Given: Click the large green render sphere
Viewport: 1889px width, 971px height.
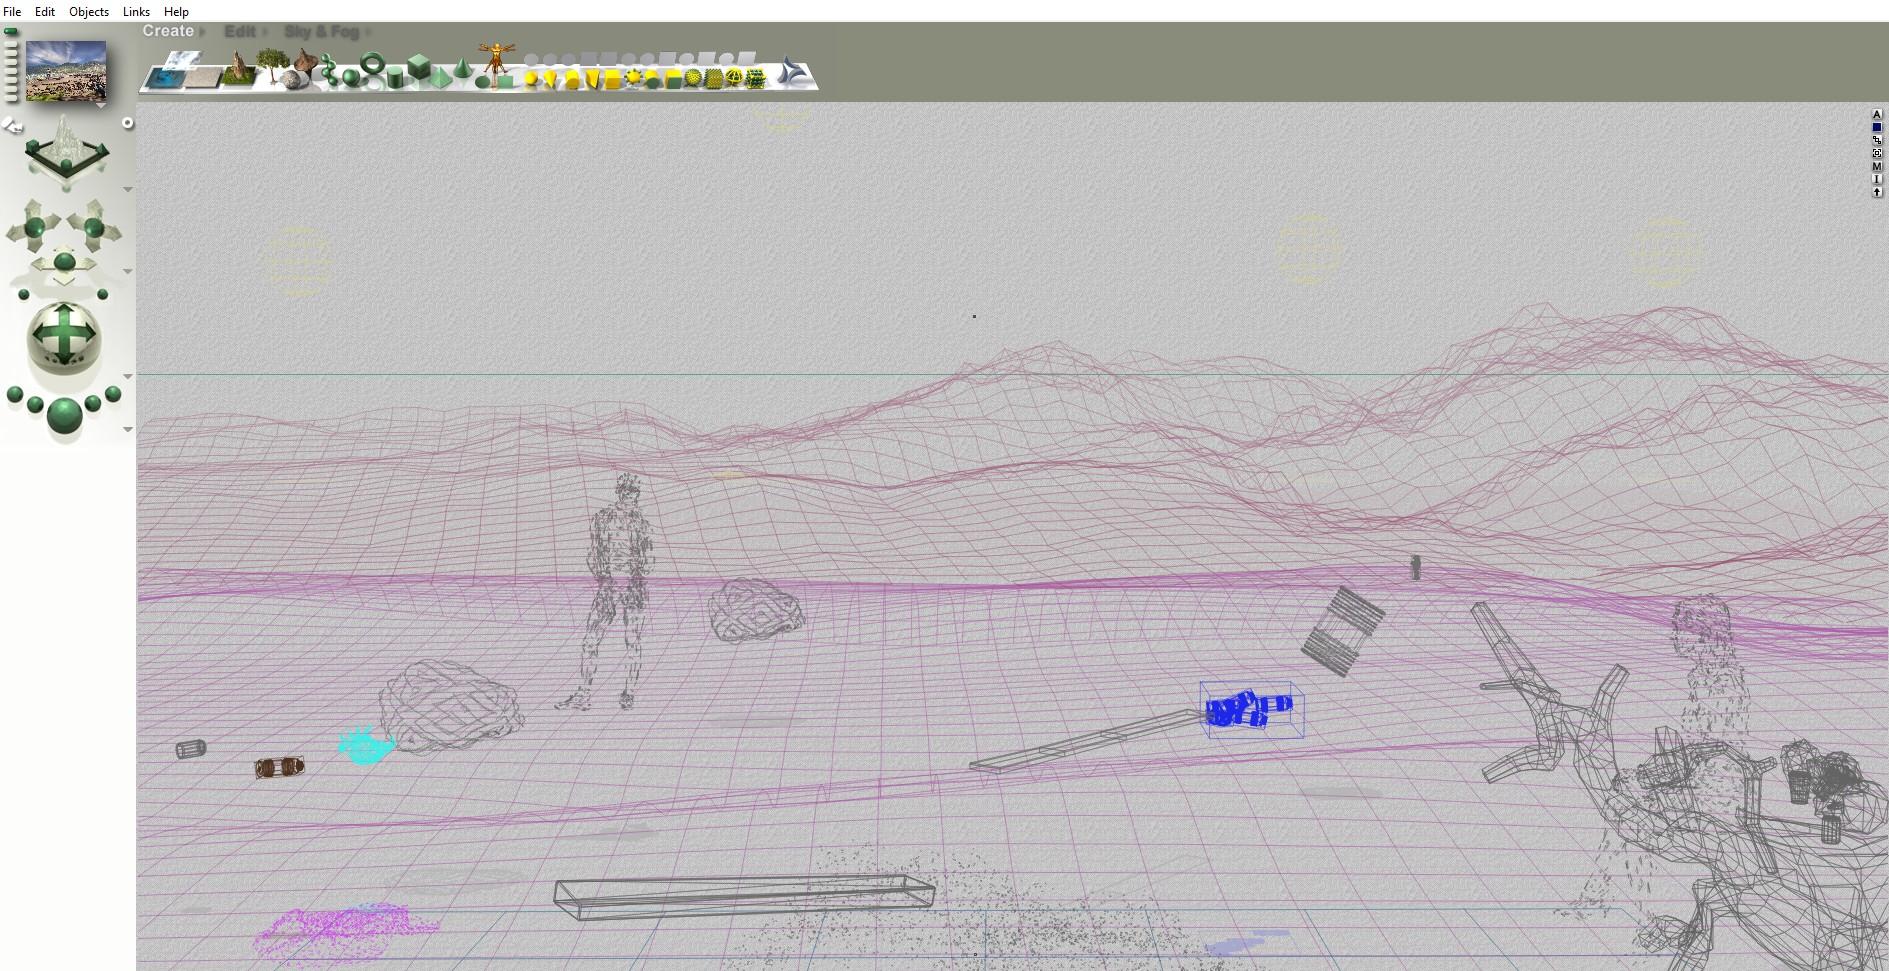Looking at the screenshot, I should (x=64, y=416).
